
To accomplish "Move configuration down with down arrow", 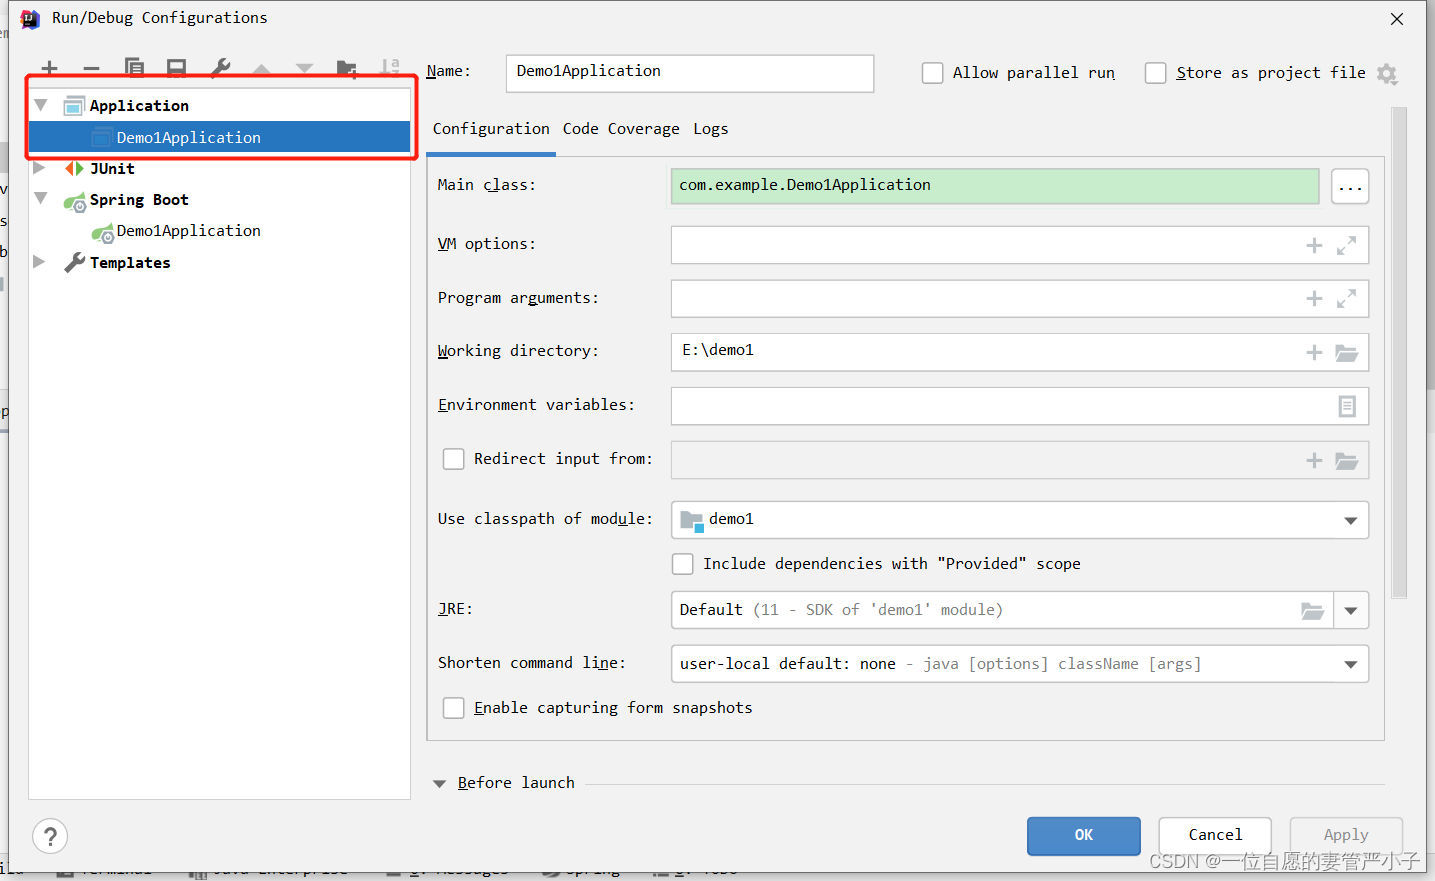I will tap(304, 68).
